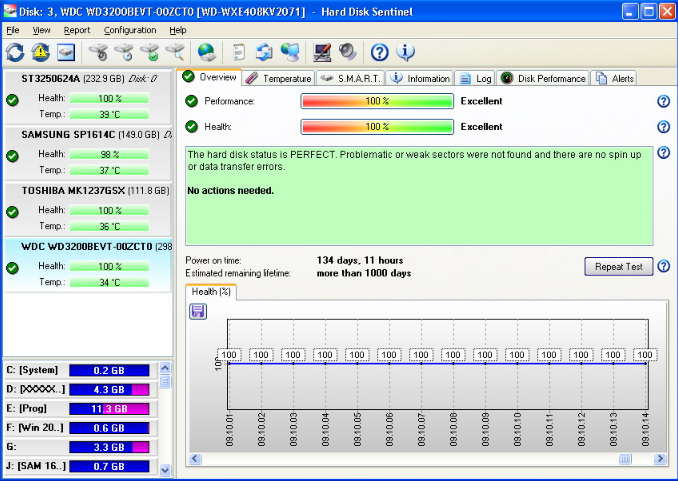The image size is (678, 481).
Task: Show the Alerts tab
Action: [x=615, y=78]
